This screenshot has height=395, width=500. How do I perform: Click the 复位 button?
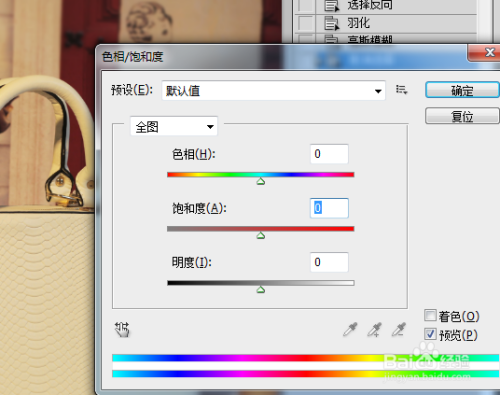tap(462, 116)
